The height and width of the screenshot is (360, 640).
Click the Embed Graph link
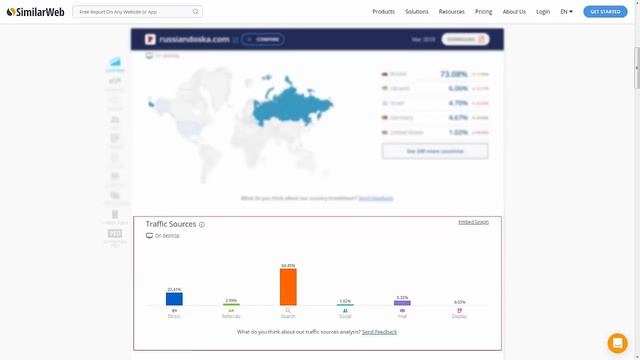pyautogui.click(x=473, y=222)
